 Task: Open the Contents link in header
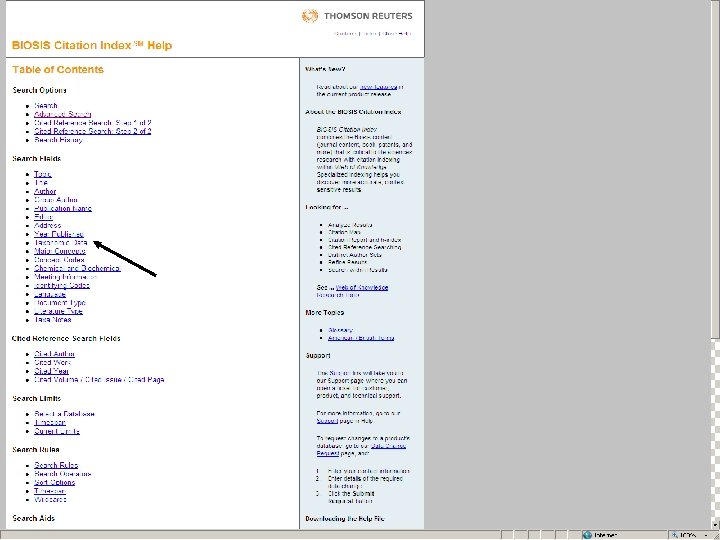[345, 34]
